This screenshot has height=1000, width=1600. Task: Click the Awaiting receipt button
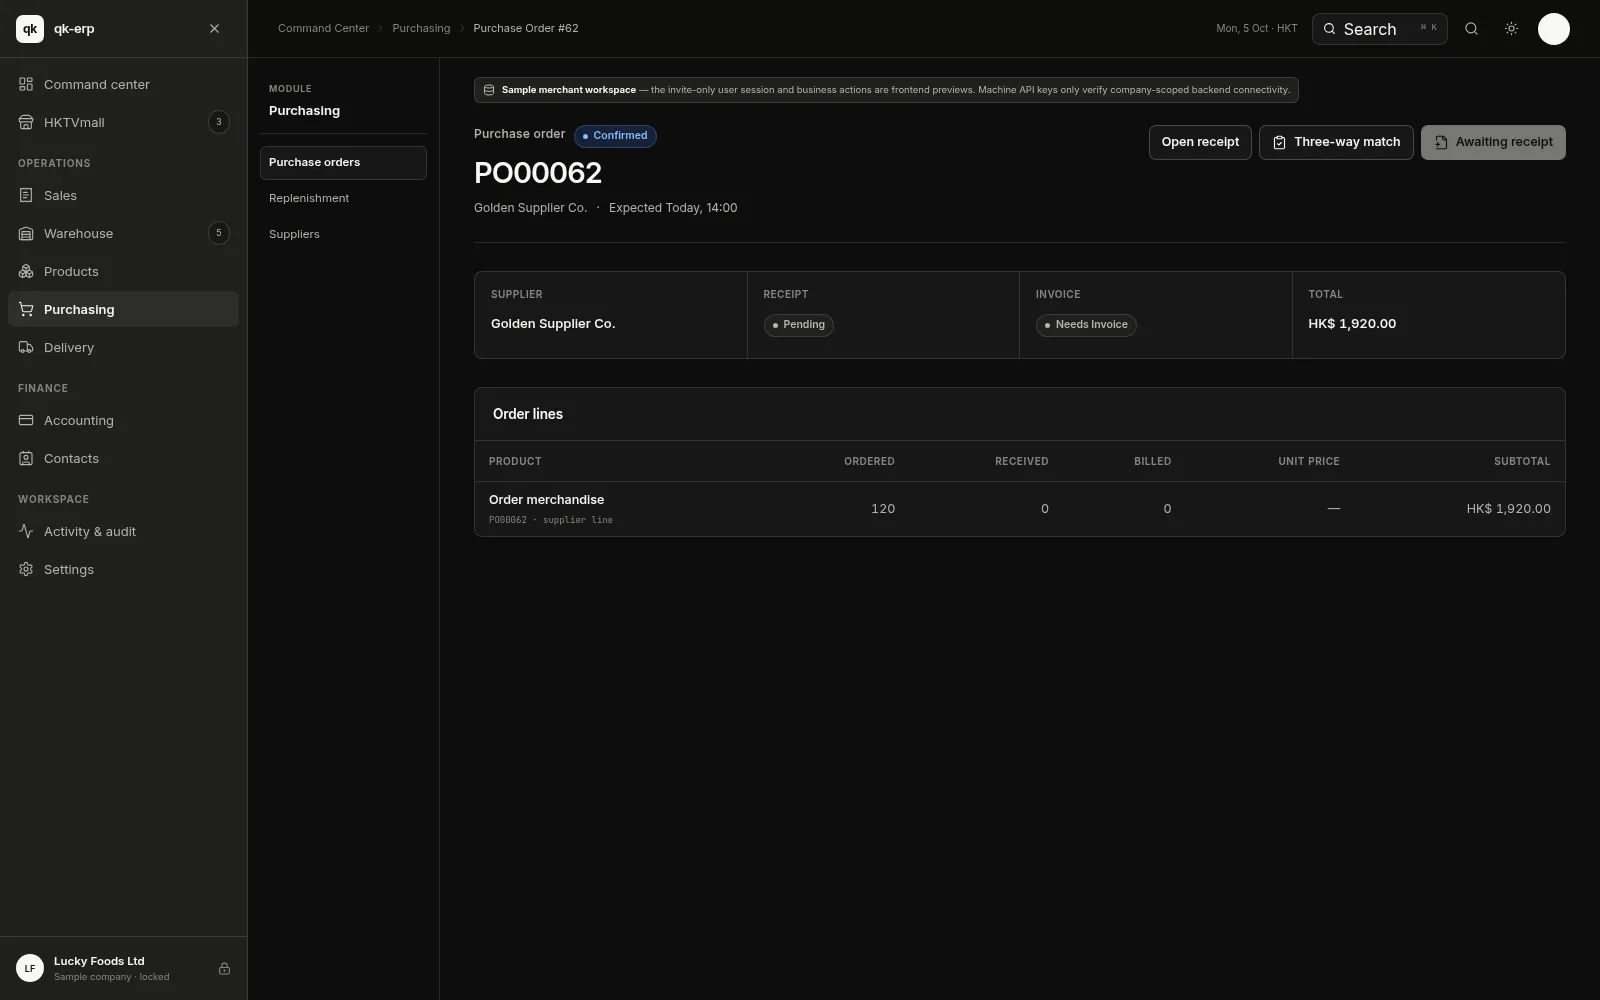[x=1493, y=142]
